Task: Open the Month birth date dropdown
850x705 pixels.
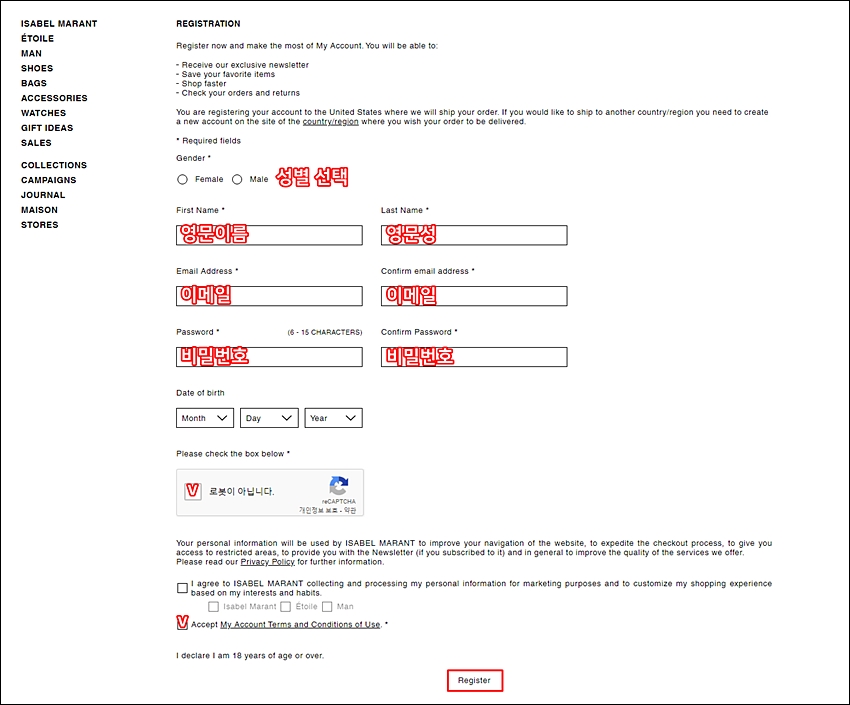Action: (205, 418)
